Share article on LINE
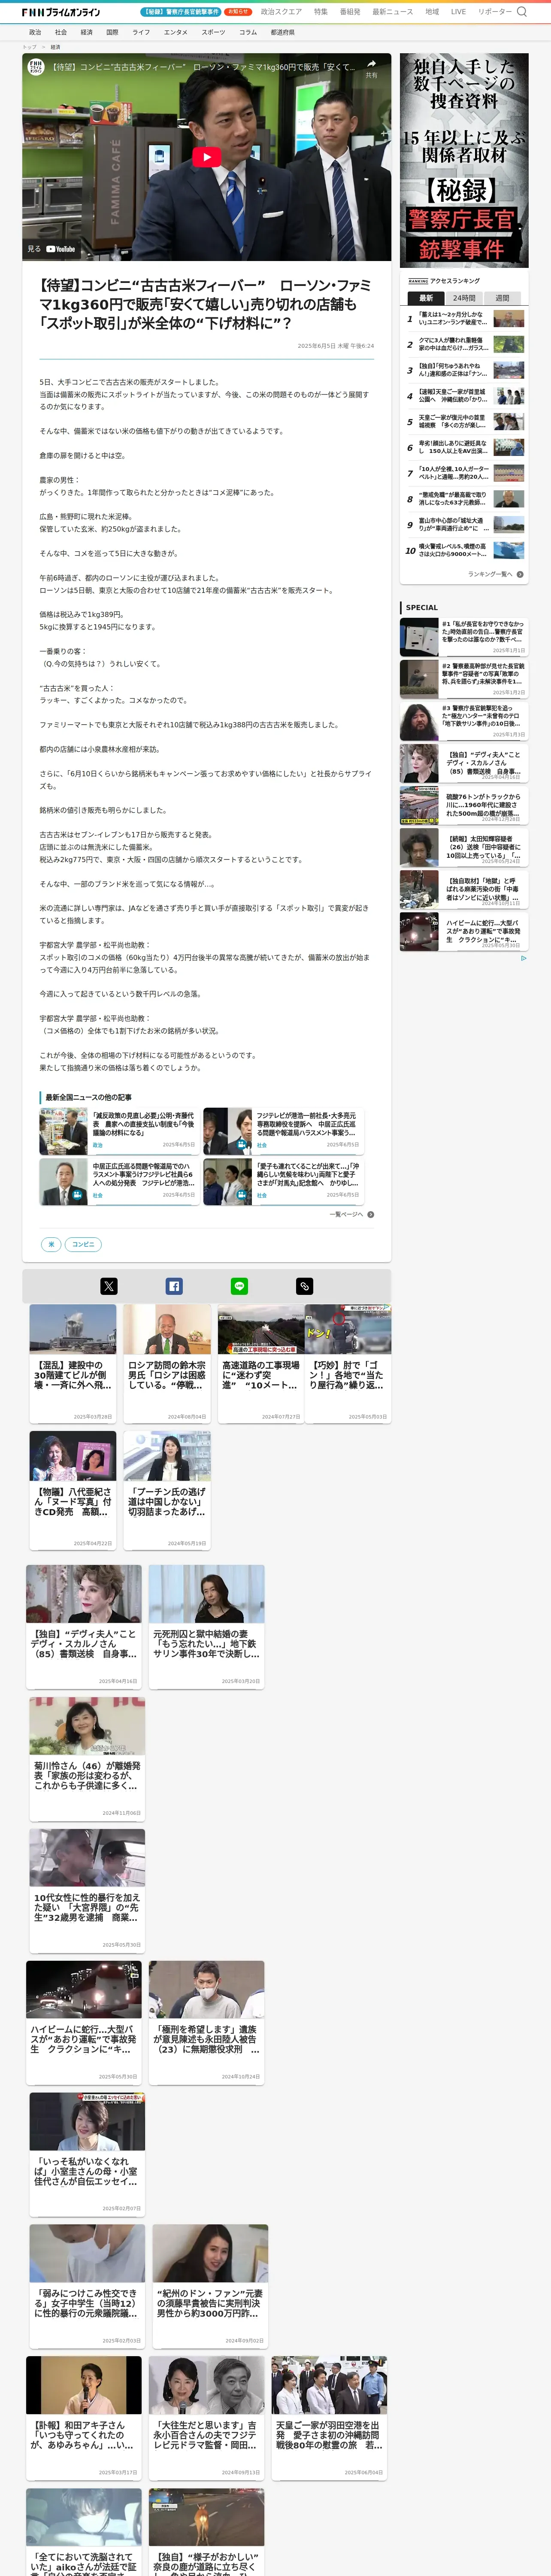551x2576 pixels. (239, 1286)
